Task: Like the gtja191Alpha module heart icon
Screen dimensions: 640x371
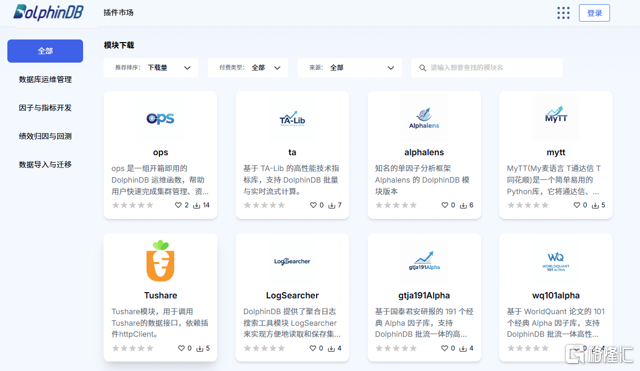Action: click(445, 348)
